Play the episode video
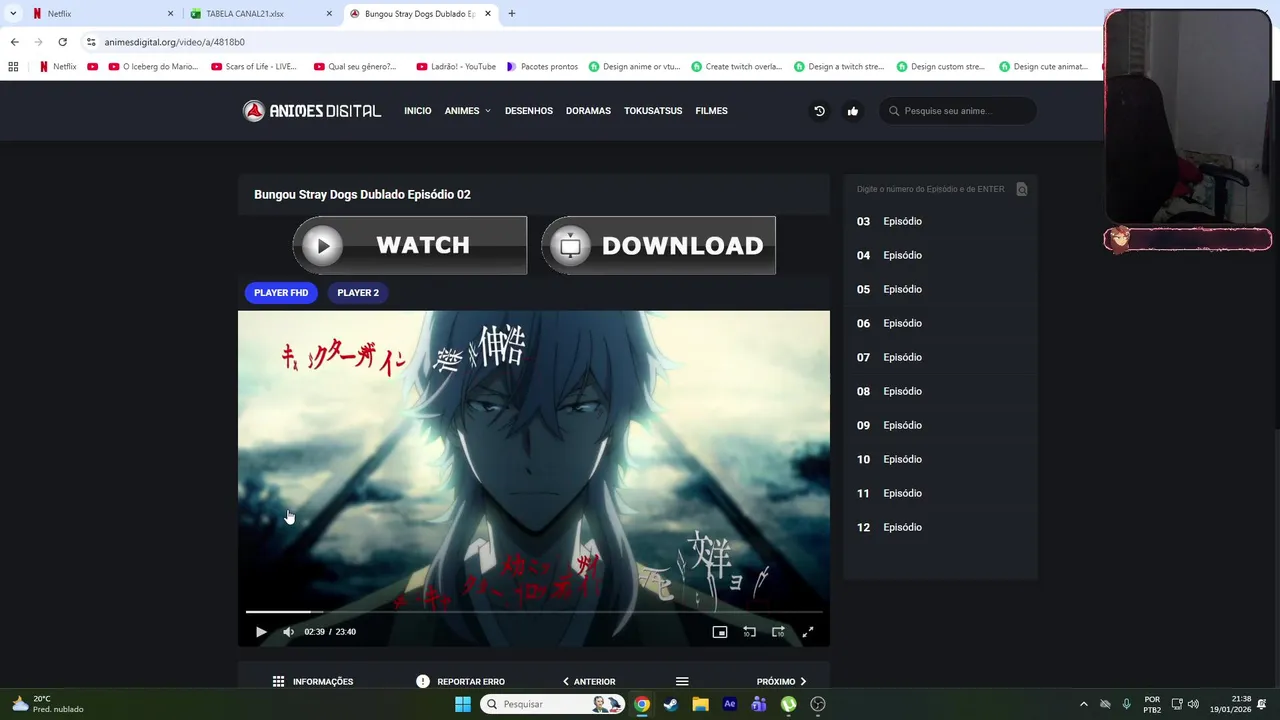 tap(261, 632)
